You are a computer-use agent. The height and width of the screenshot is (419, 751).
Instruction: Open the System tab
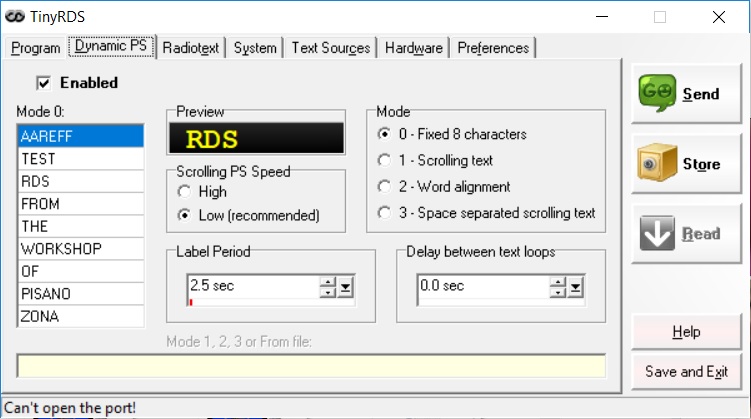coord(255,48)
